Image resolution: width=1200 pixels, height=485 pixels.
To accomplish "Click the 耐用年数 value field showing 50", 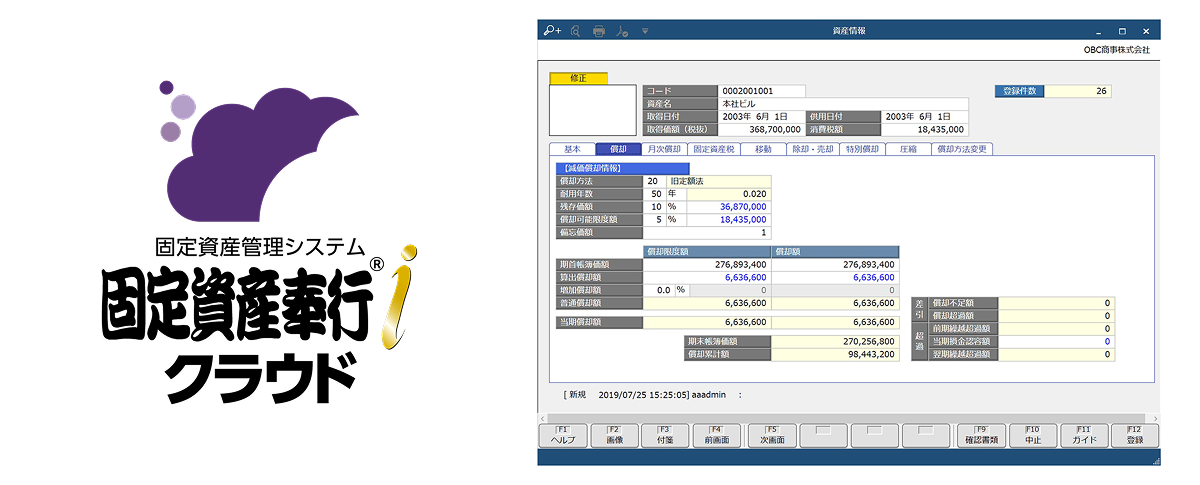I will pyautogui.click(x=653, y=194).
